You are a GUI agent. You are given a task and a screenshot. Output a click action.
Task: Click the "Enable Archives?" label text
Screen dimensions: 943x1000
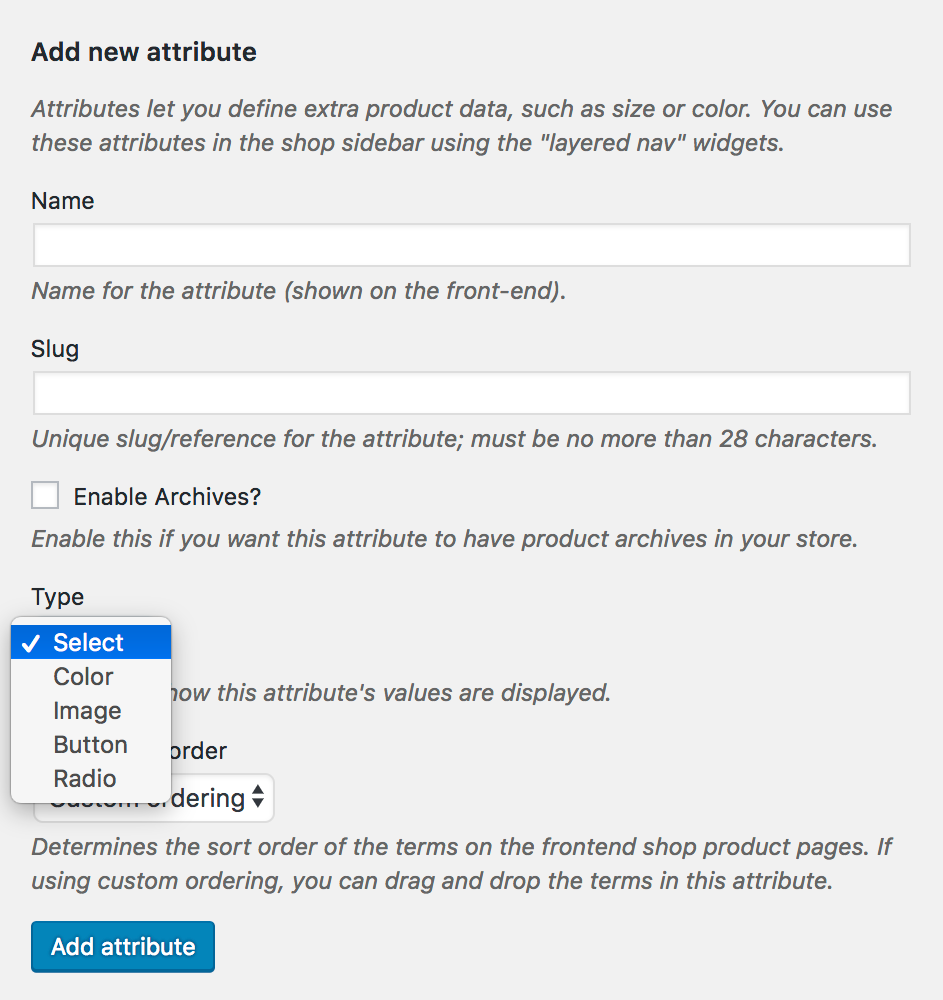click(167, 497)
